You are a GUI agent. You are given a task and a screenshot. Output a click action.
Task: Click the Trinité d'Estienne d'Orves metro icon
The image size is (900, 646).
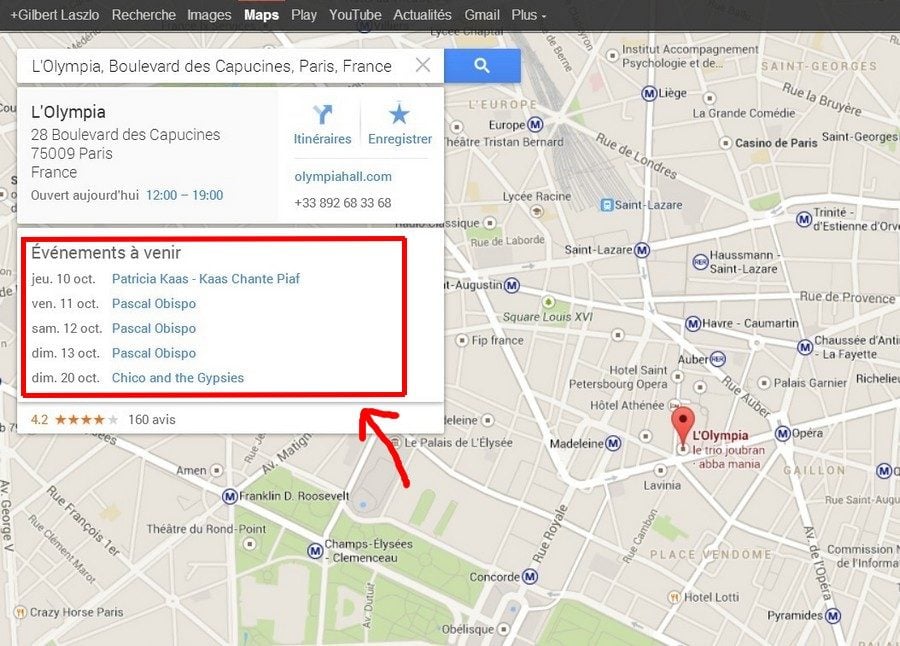point(804,219)
